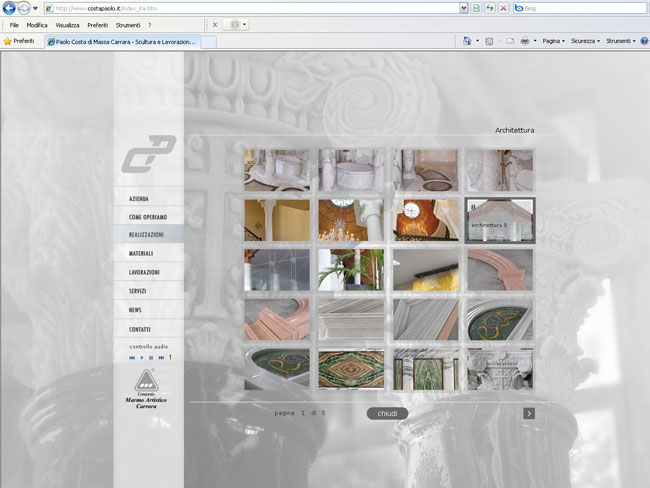Click the compatibility view icon
The height and width of the screenshot is (488, 650).
(476, 8)
